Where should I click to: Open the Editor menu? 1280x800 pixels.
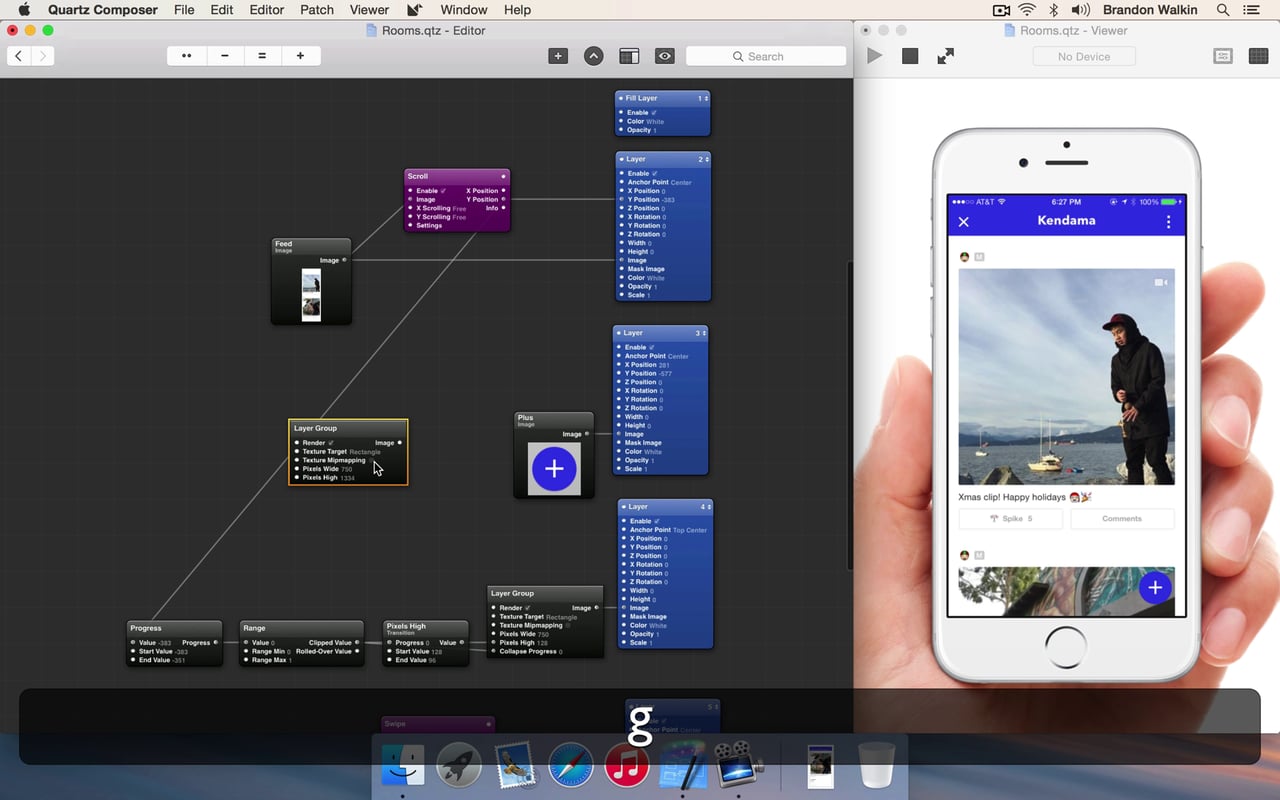[x=267, y=10]
